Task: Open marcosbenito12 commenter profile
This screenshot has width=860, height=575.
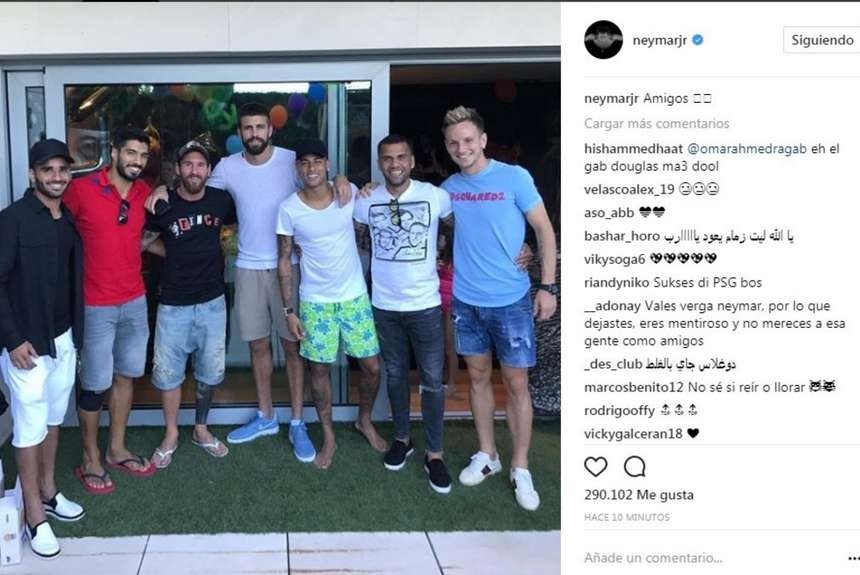Action: (633, 387)
